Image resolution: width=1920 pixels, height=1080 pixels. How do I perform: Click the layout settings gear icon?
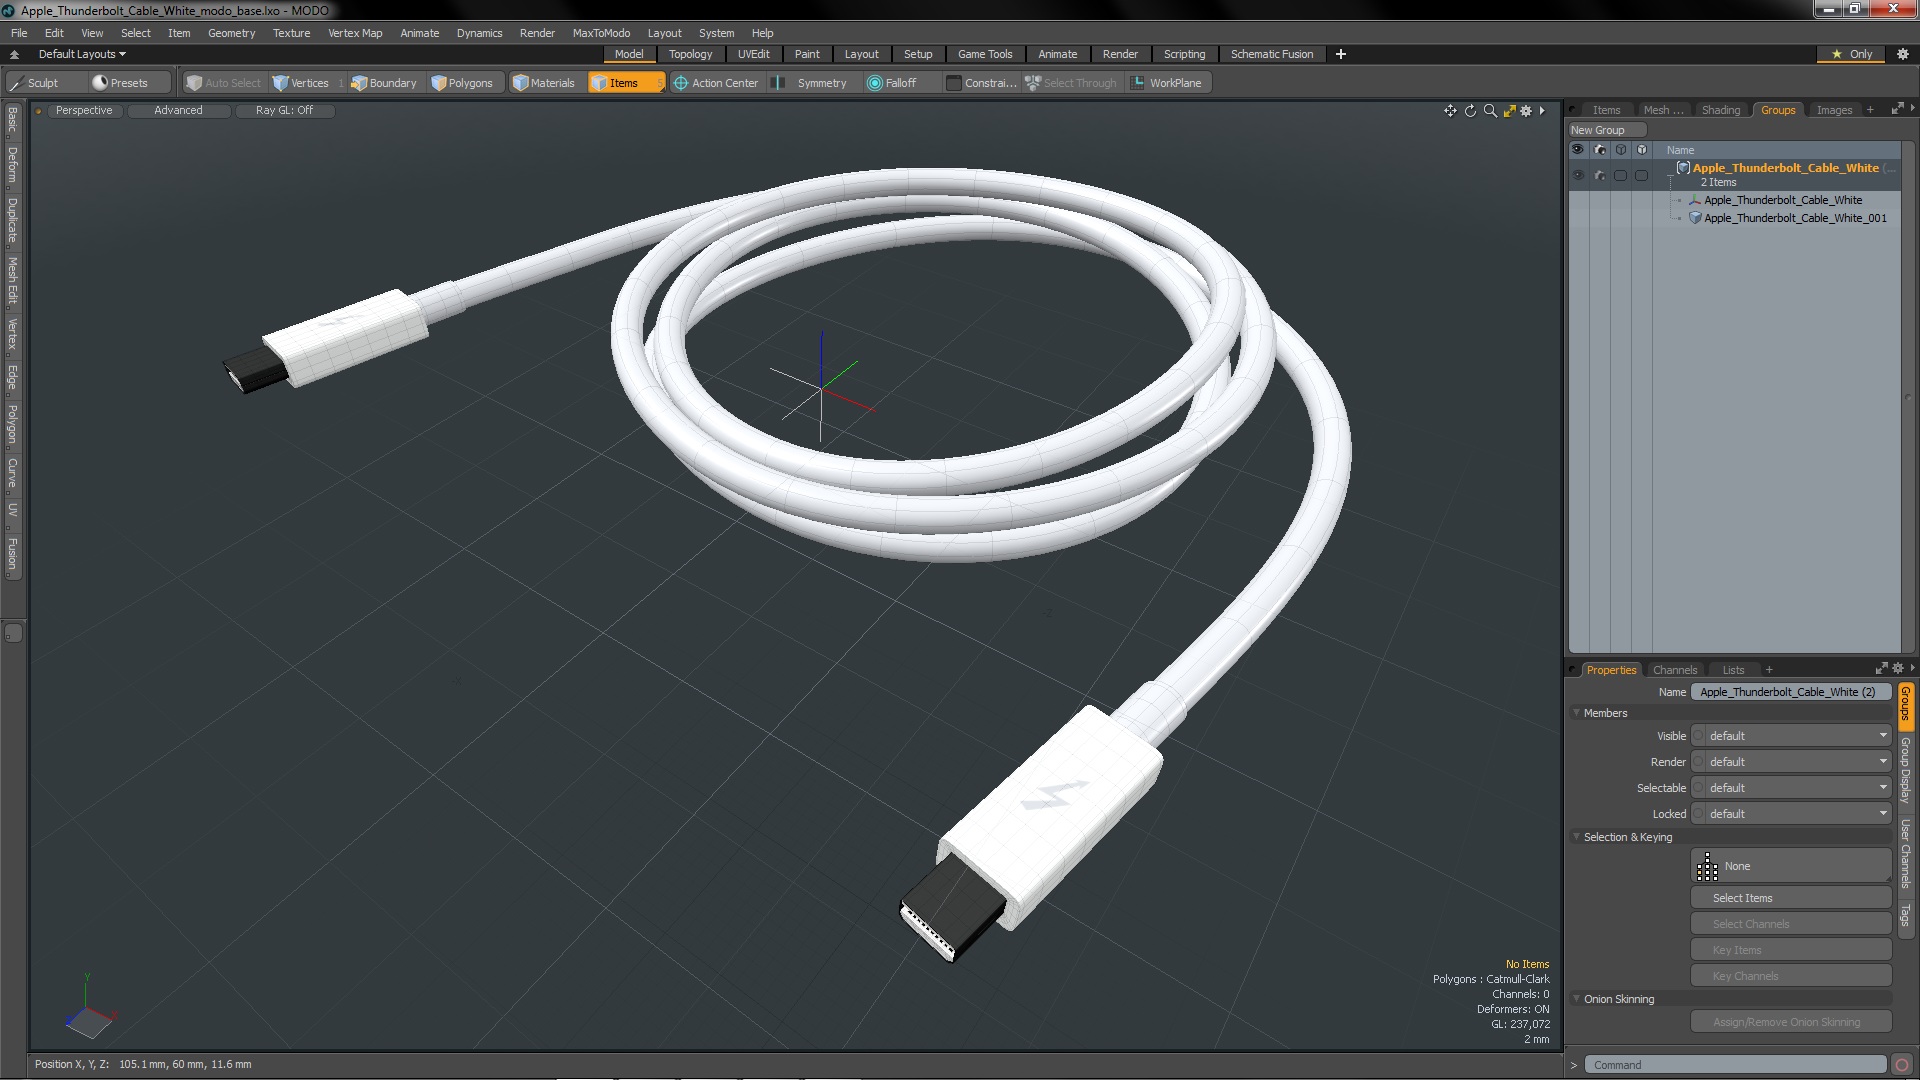pyautogui.click(x=1902, y=54)
